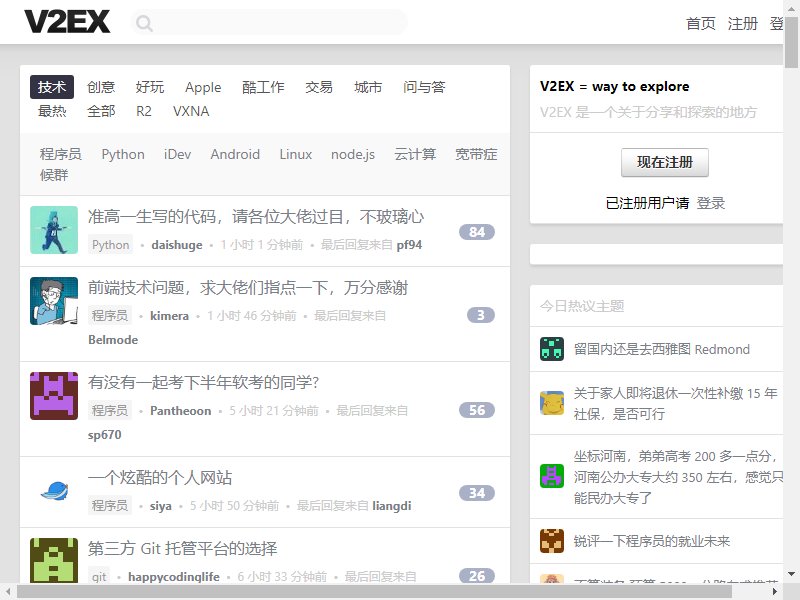Click avatar beside 留国内还是去西雅图 Redmond
The width and height of the screenshot is (800, 600).
pos(552,349)
